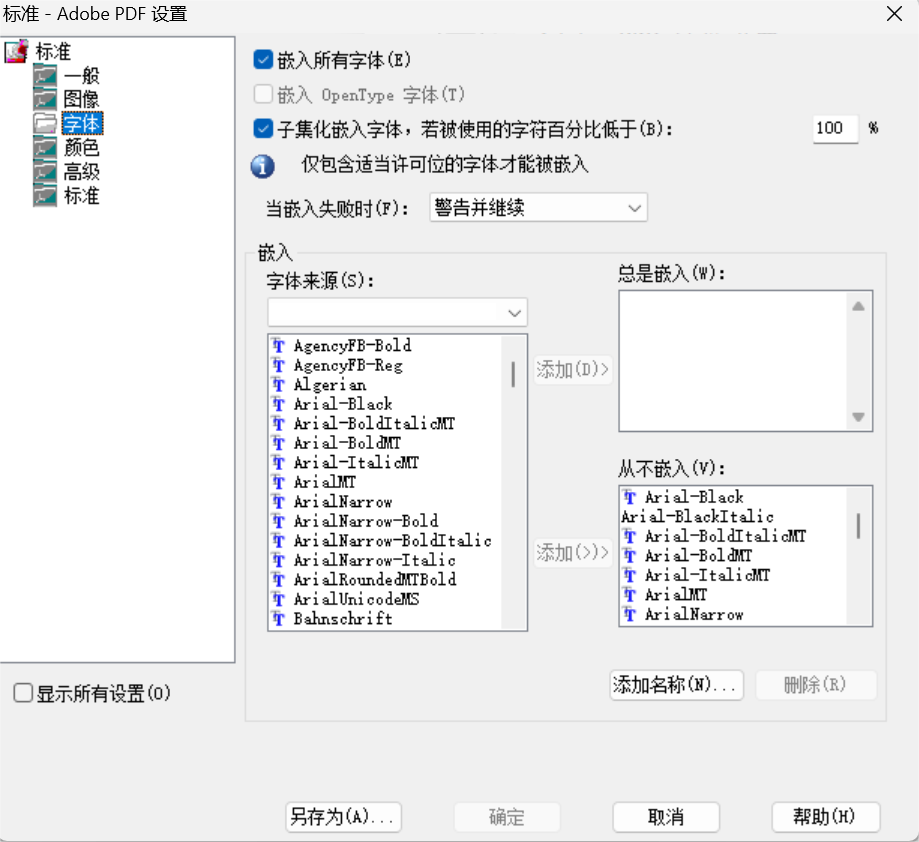Enable 显示所有设置 checkbox
Image resolution: width=919 pixels, height=842 pixels.
click(23, 693)
